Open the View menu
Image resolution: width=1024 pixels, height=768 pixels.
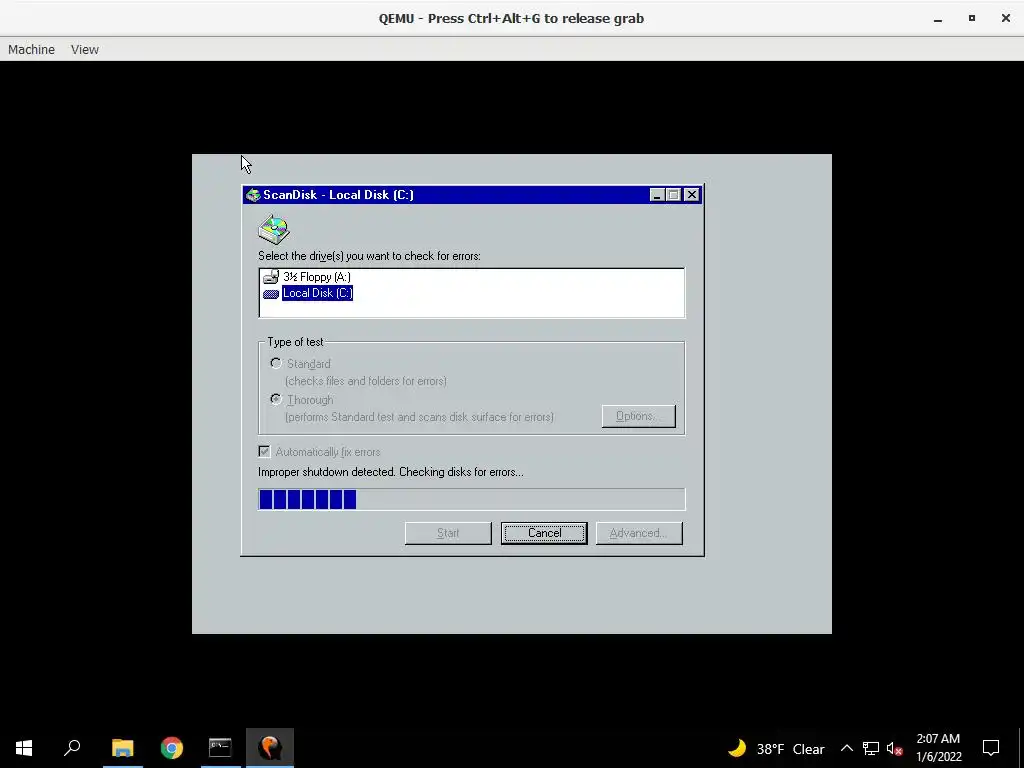pyautogui.click(x=85, y=50)
